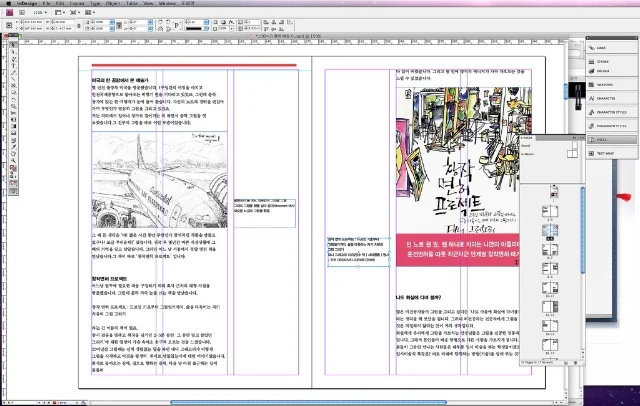Open the zoom level dropdown

tap(40, 13)
